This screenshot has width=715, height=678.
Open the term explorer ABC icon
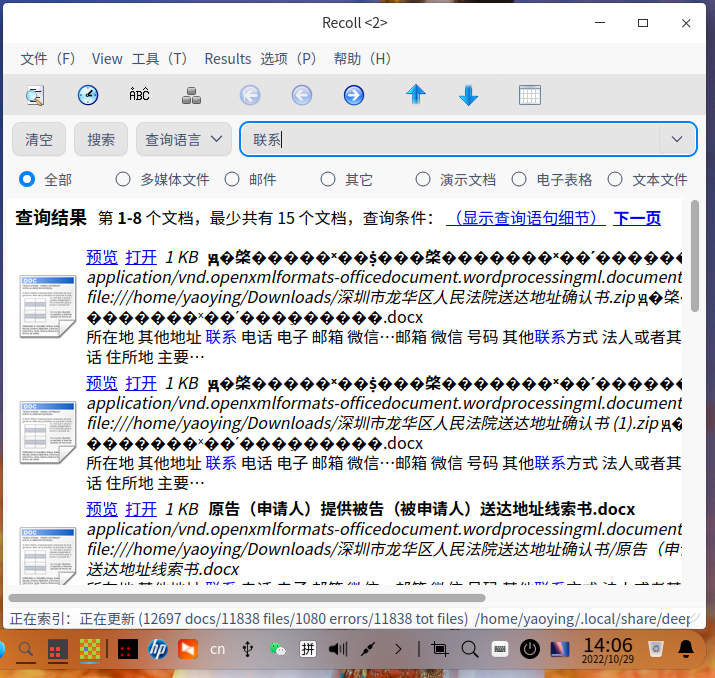point(139,96)
